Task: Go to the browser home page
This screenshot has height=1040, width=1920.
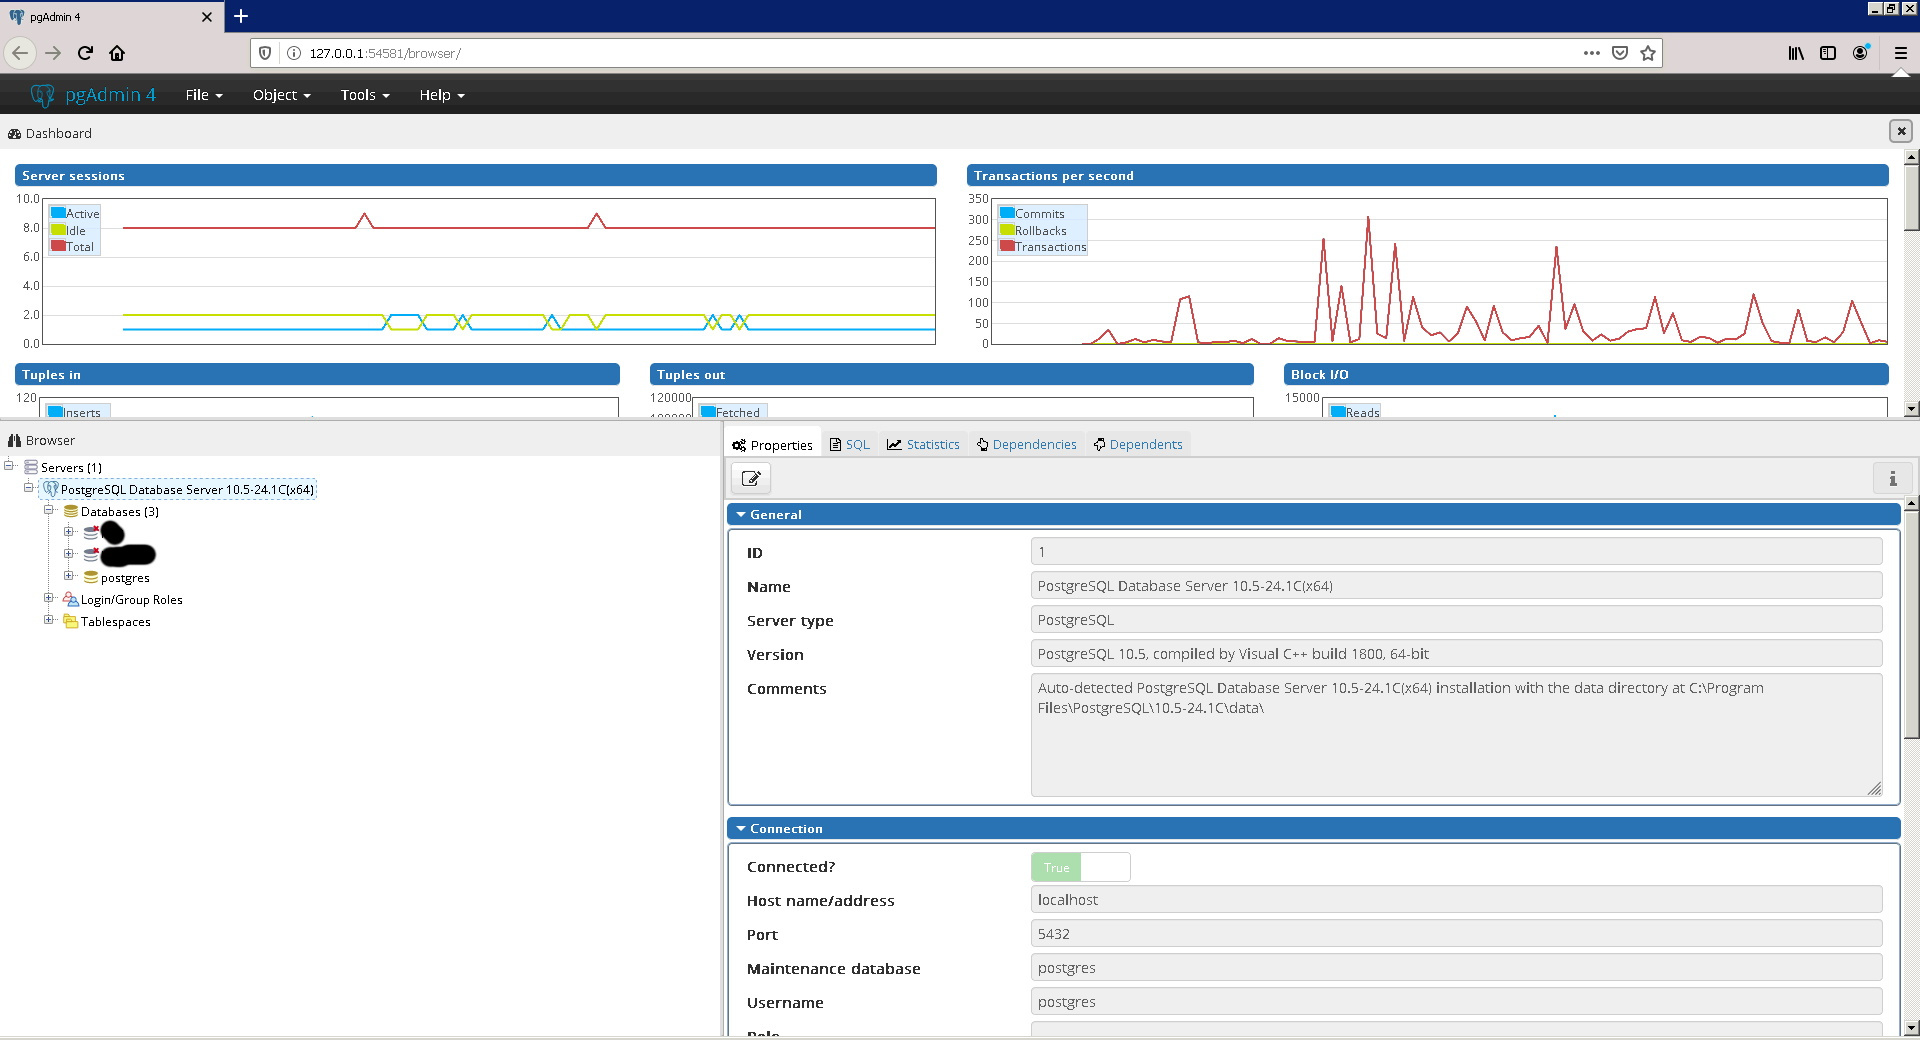Action: pos(117,53)
